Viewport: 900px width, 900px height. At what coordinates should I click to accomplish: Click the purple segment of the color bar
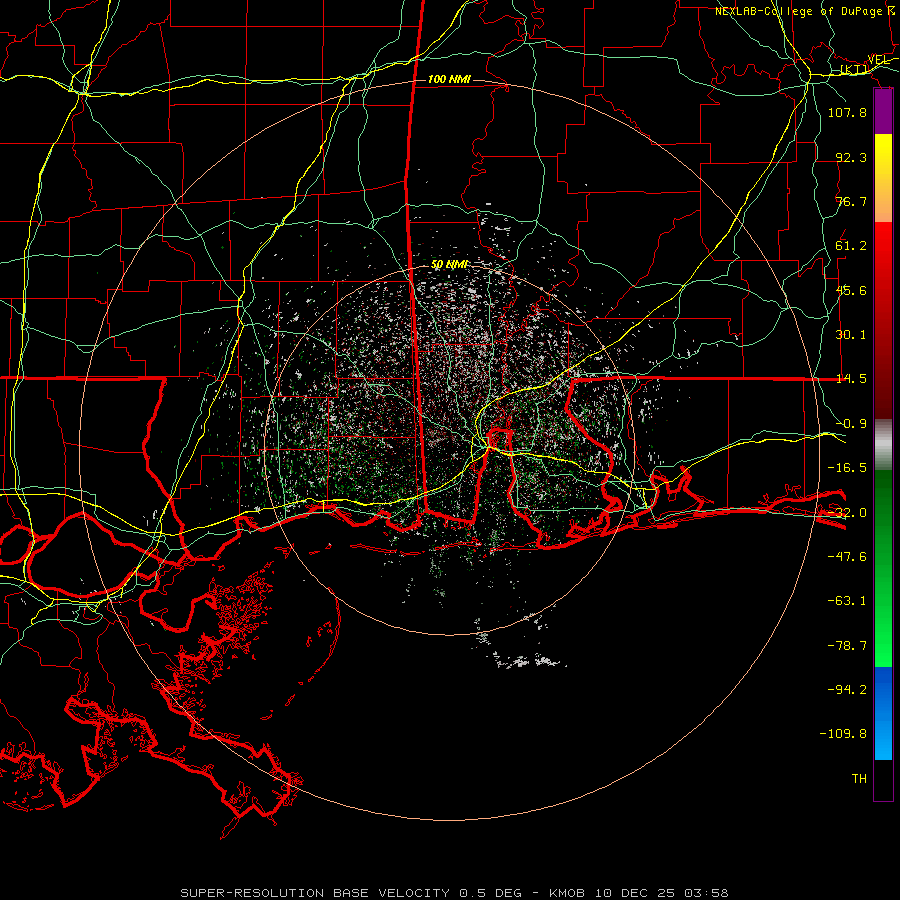point(883,112)
